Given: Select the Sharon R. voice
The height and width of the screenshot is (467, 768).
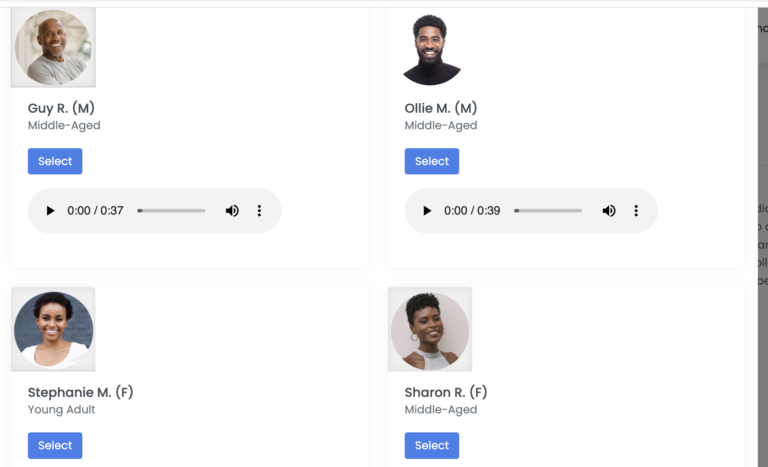Looking at the screenshot, I should [432, 445].
